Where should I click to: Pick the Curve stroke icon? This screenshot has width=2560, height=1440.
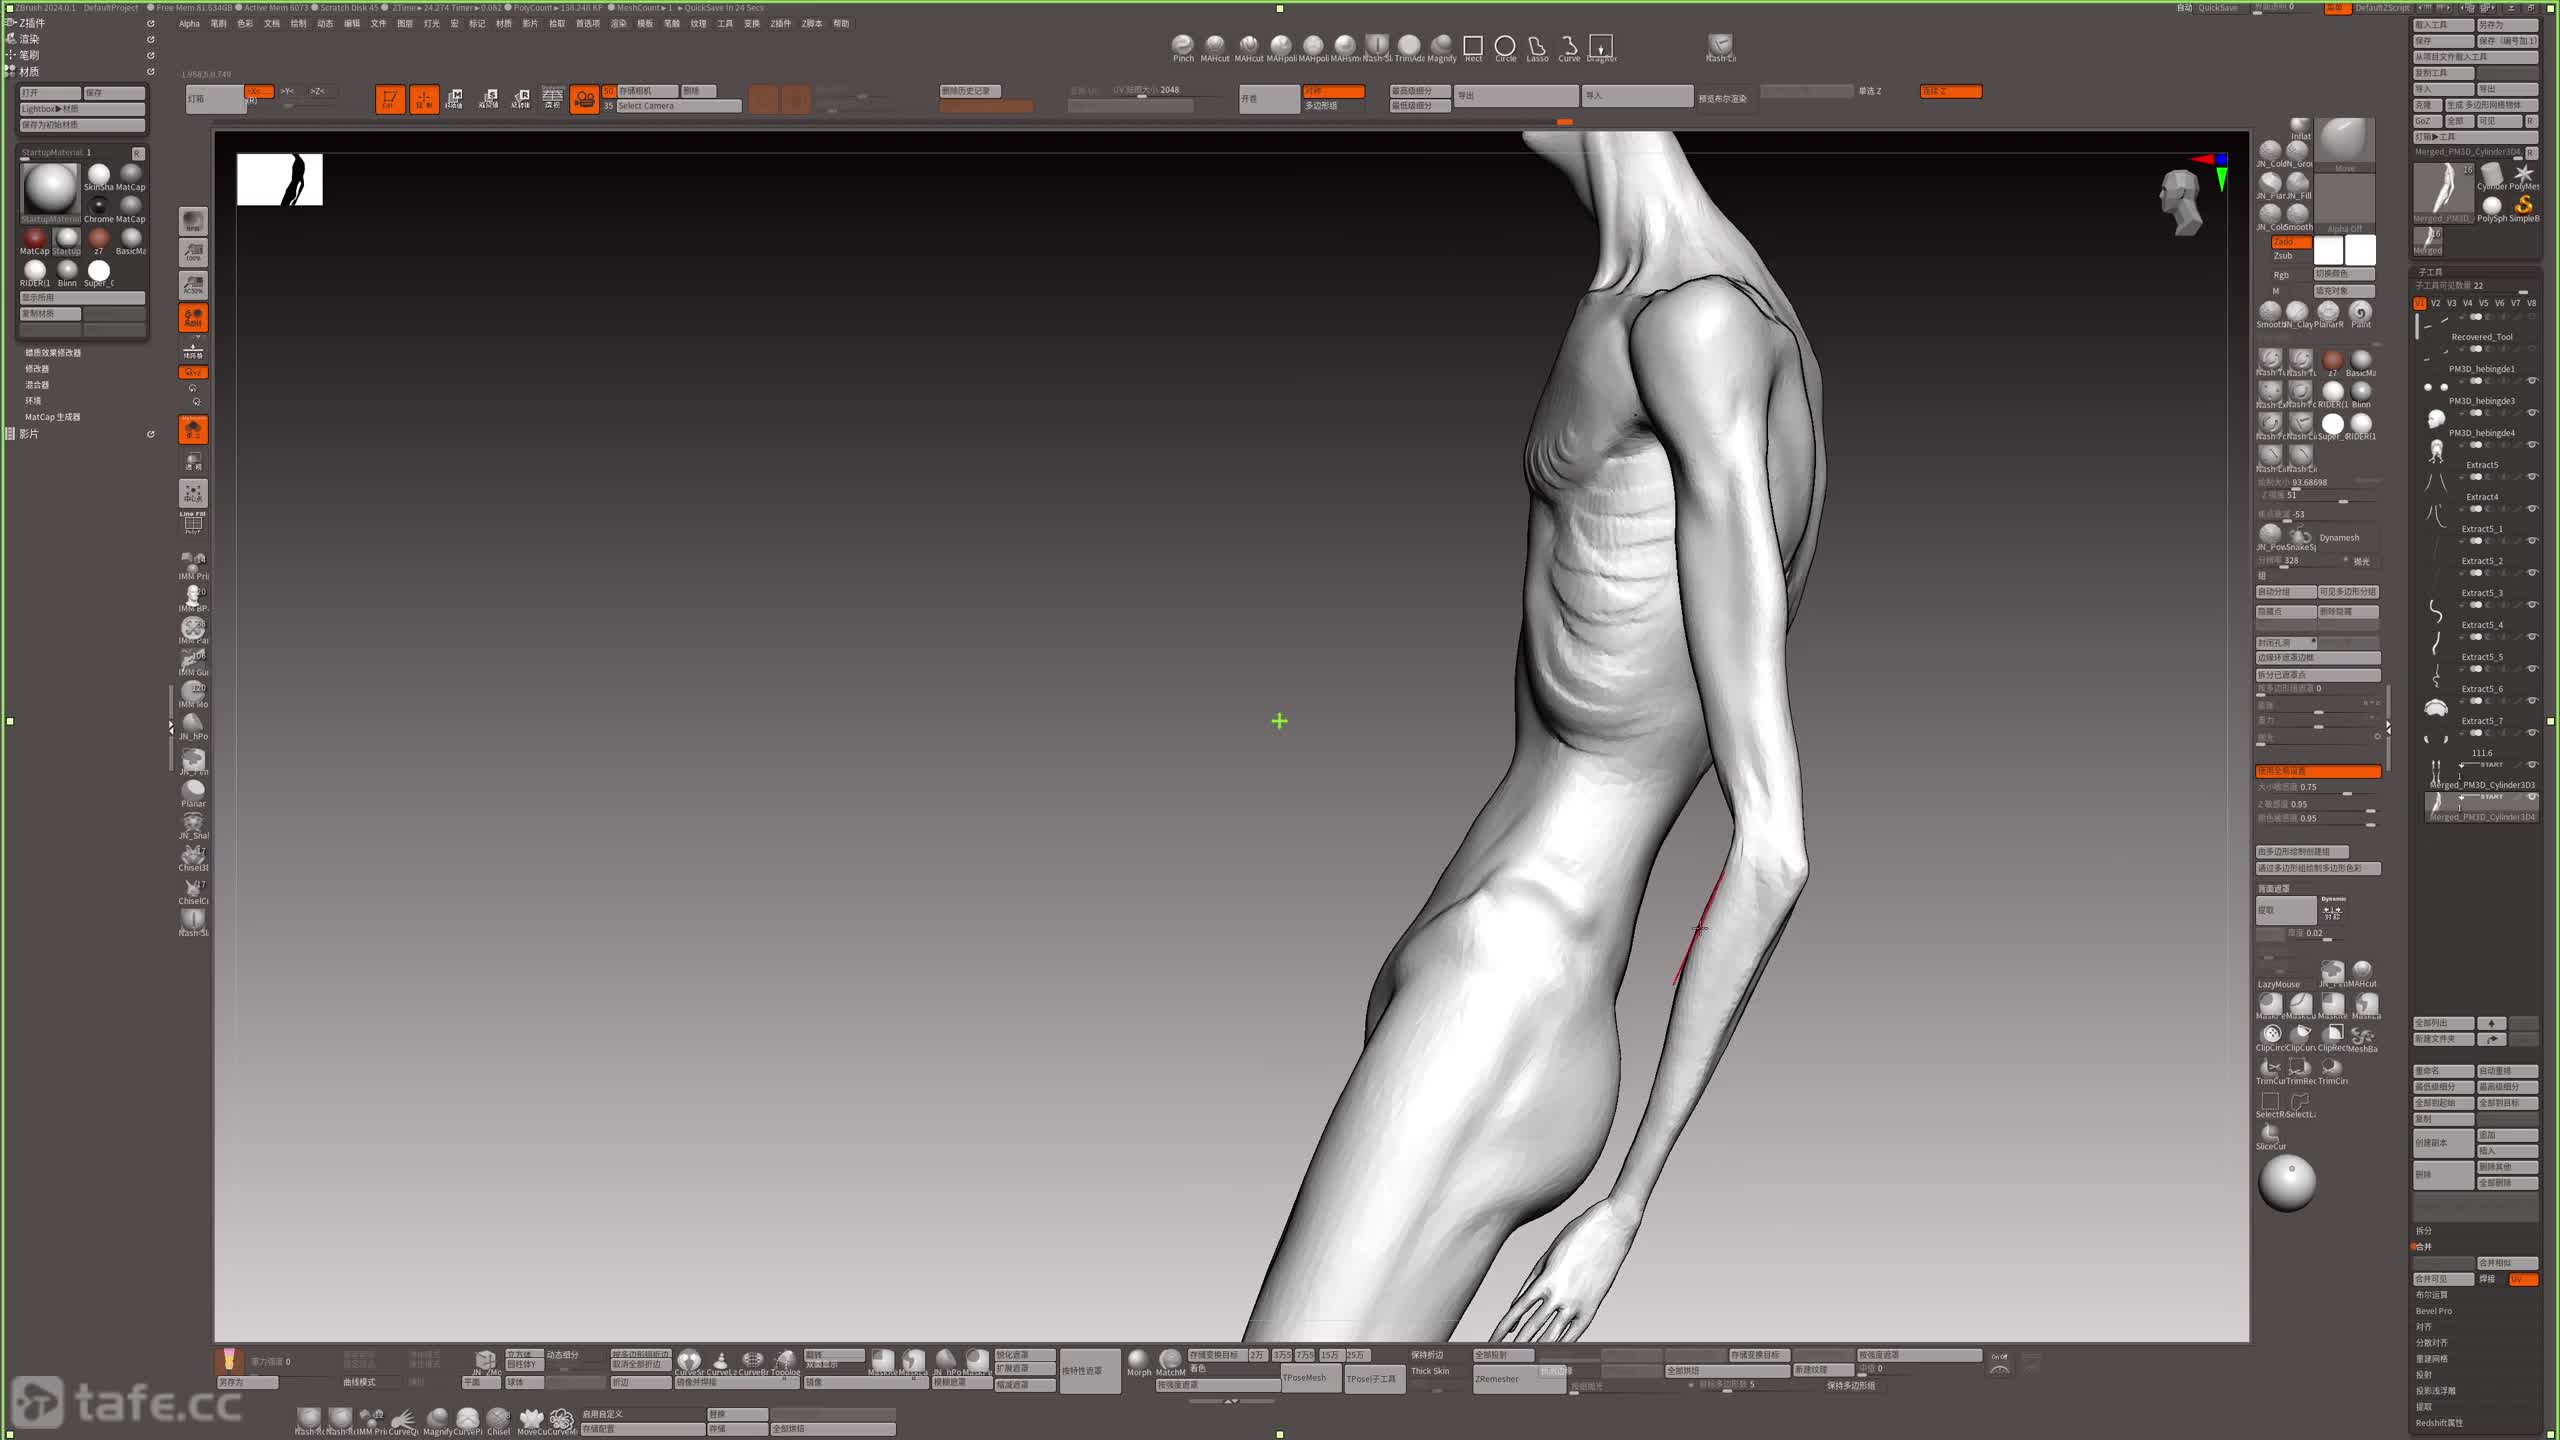1569,46
